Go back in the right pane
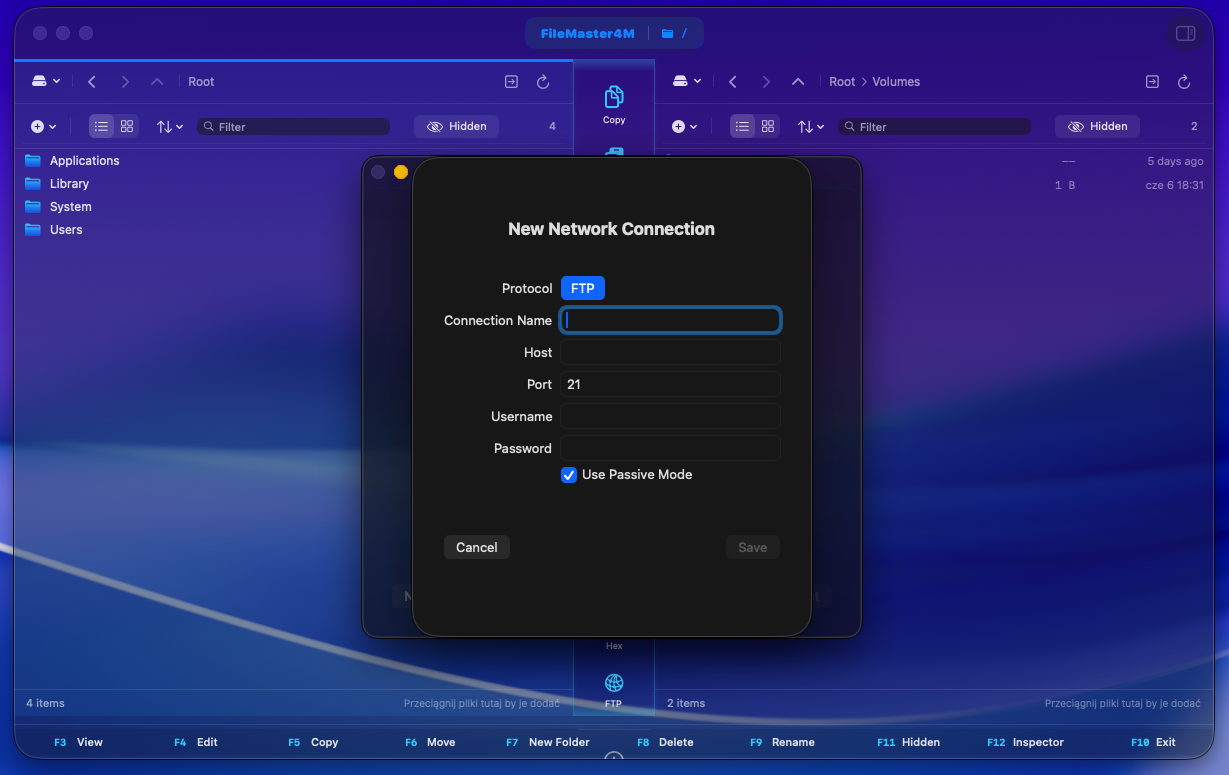Screen dimensions: 1229x775 pyautogui.click(x=733, y=82)
